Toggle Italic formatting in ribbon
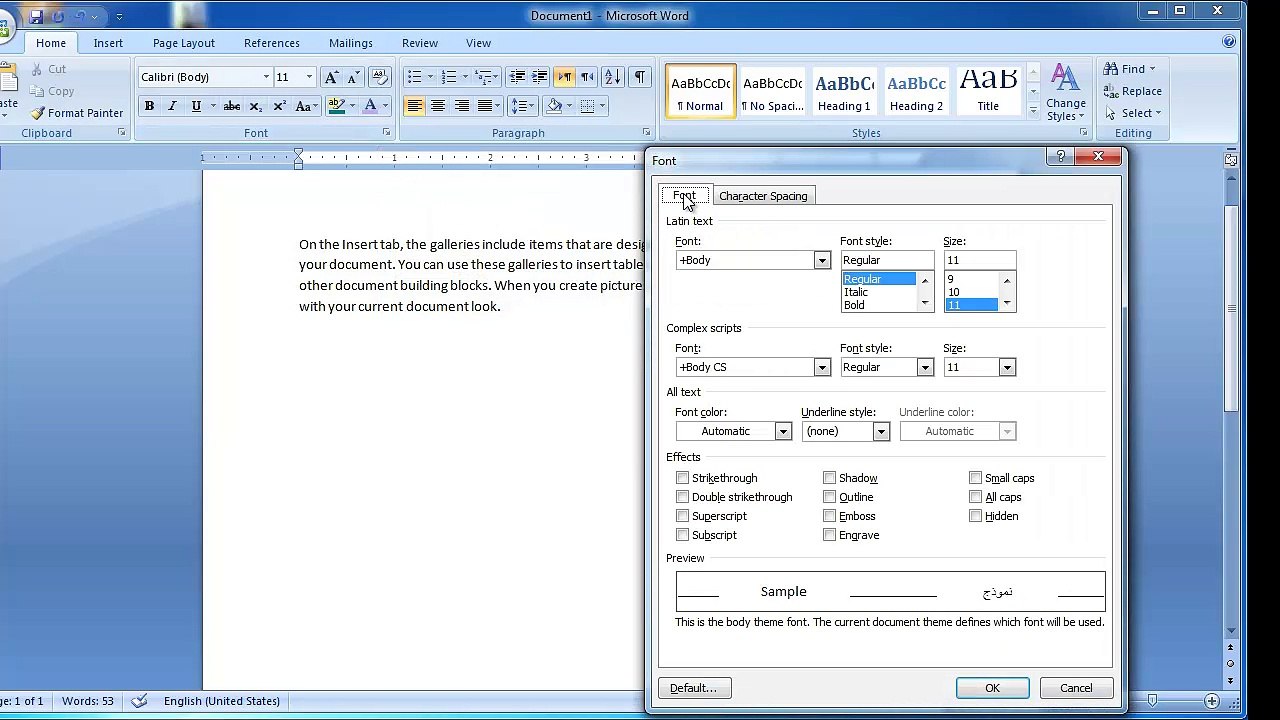 pos(172,106)
